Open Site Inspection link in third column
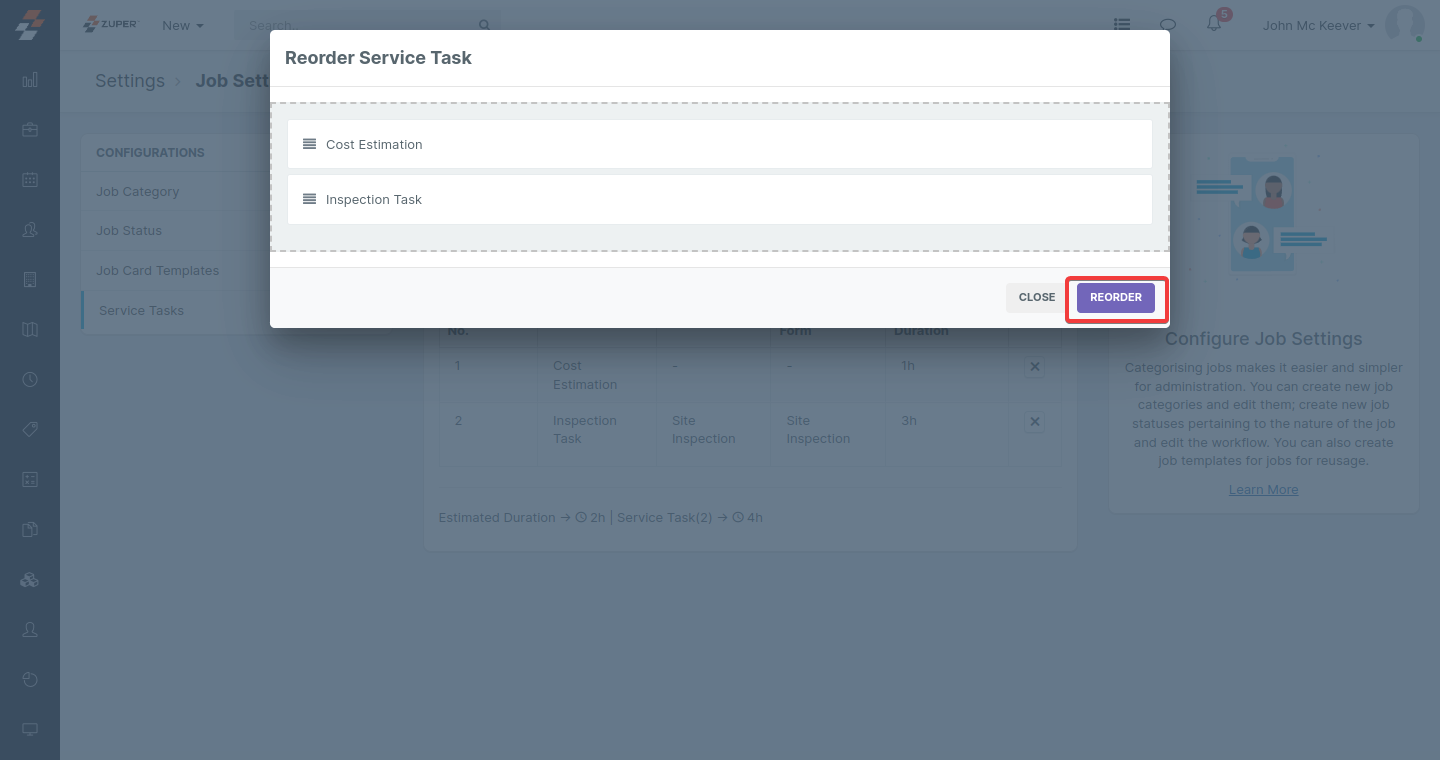 click(x=703, y=430)
